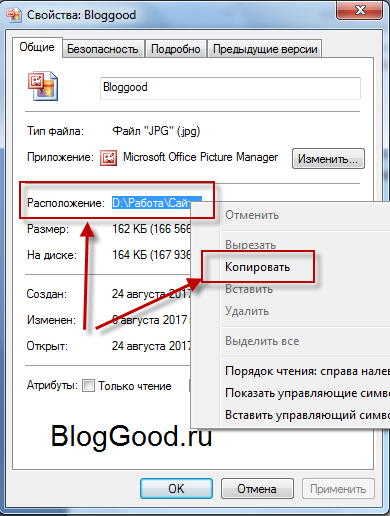Select Вставить управляющий символ menu entry

pyautogui.click(x=307, y=415)
